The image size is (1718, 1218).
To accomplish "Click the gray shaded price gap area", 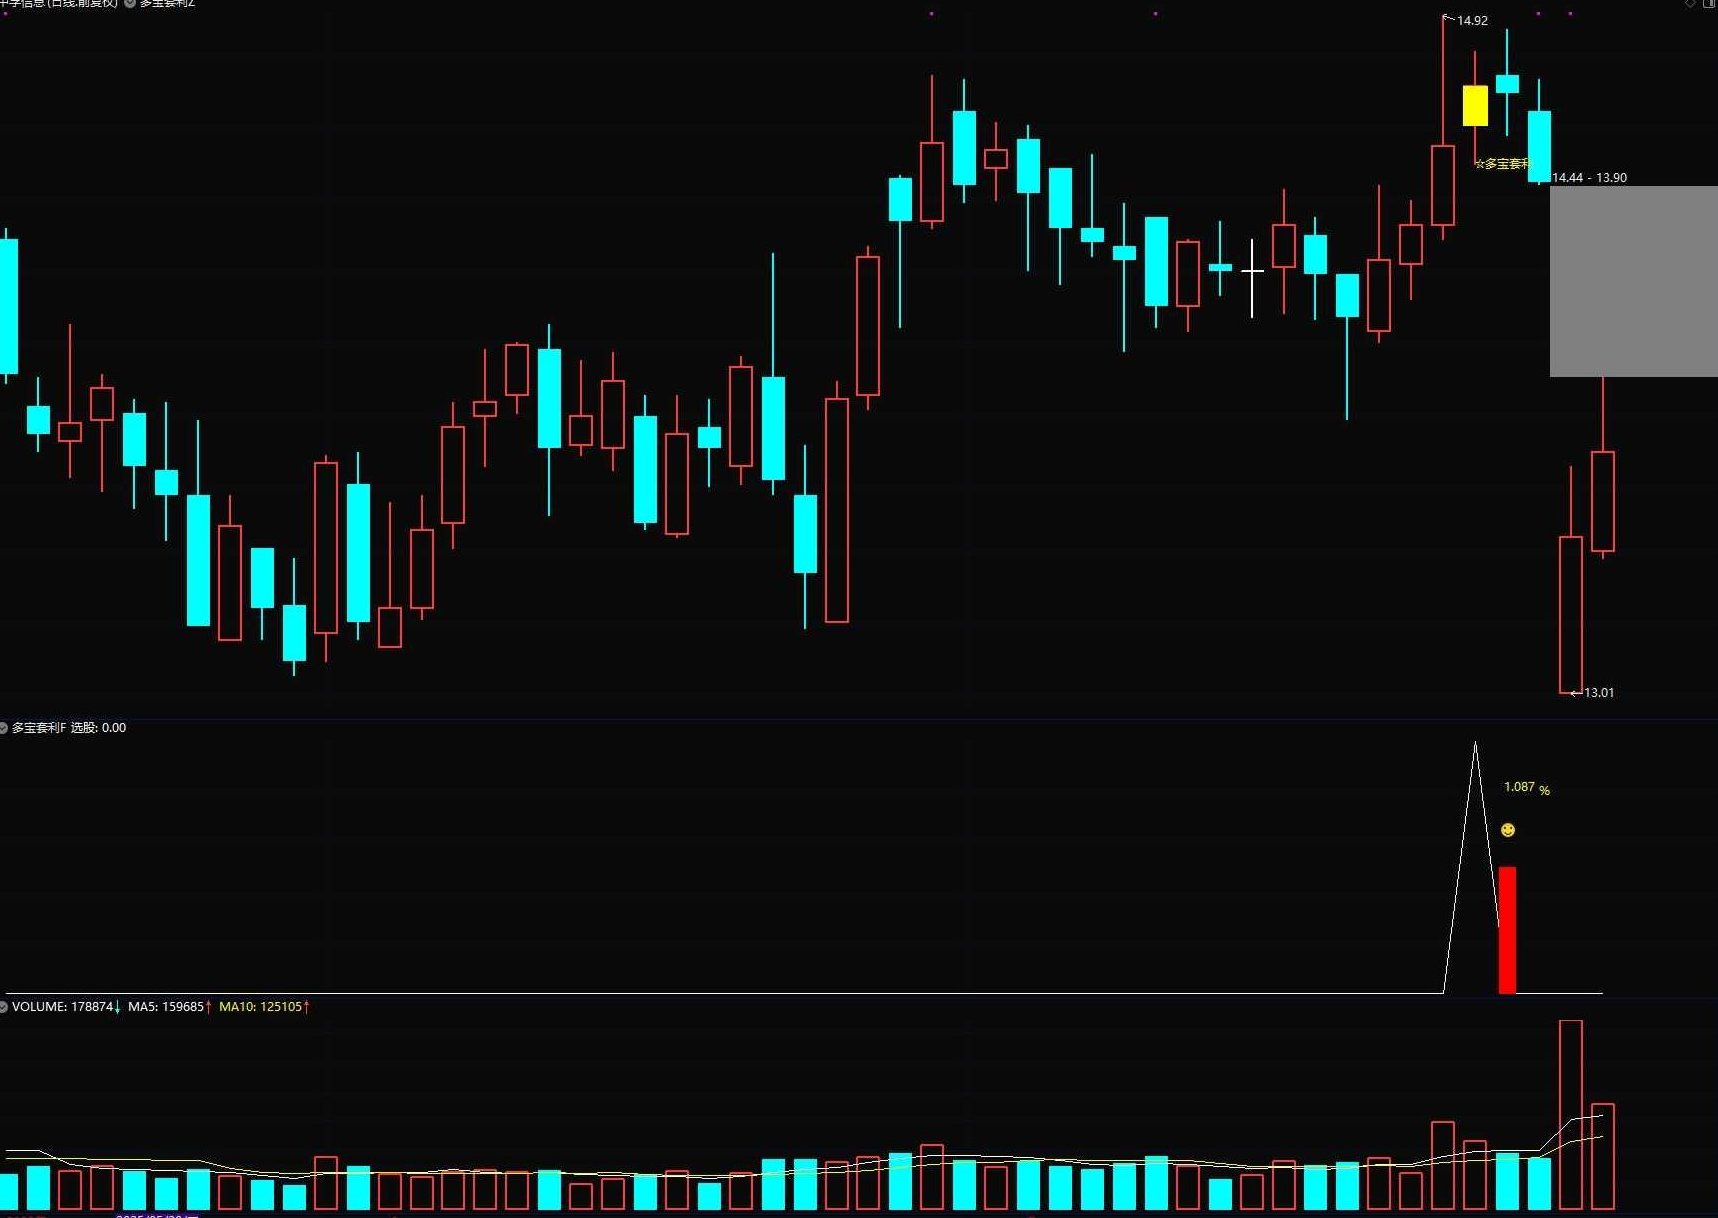I will coord(1633,281).
